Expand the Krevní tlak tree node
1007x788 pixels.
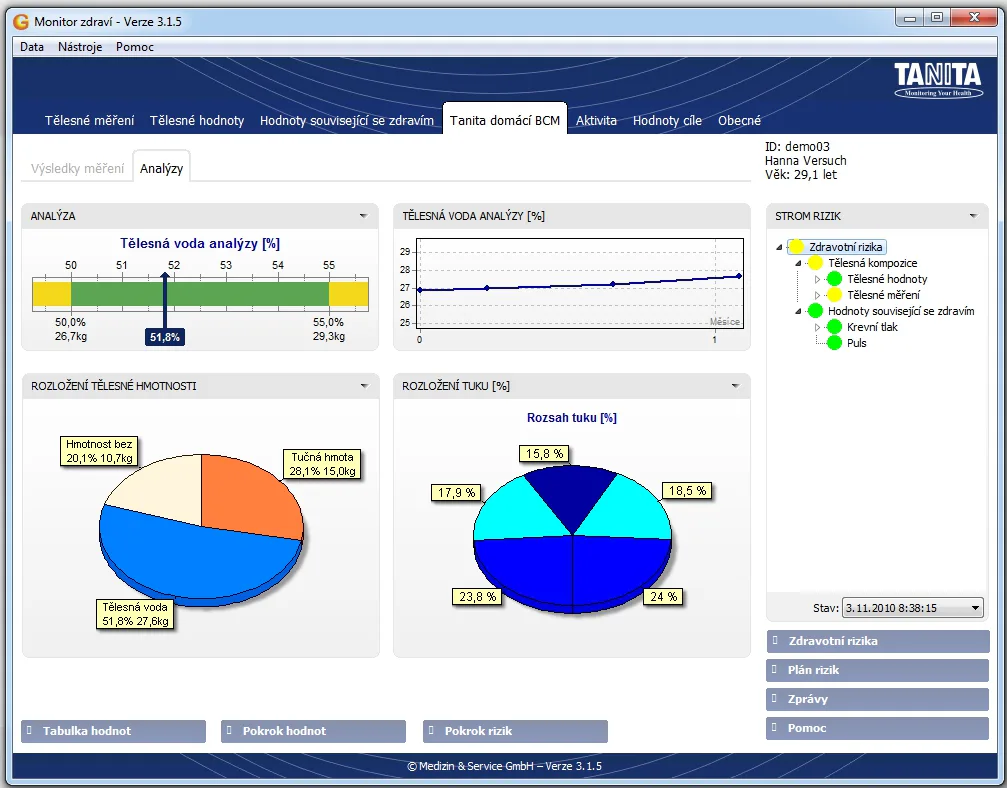tap(817, 327)
